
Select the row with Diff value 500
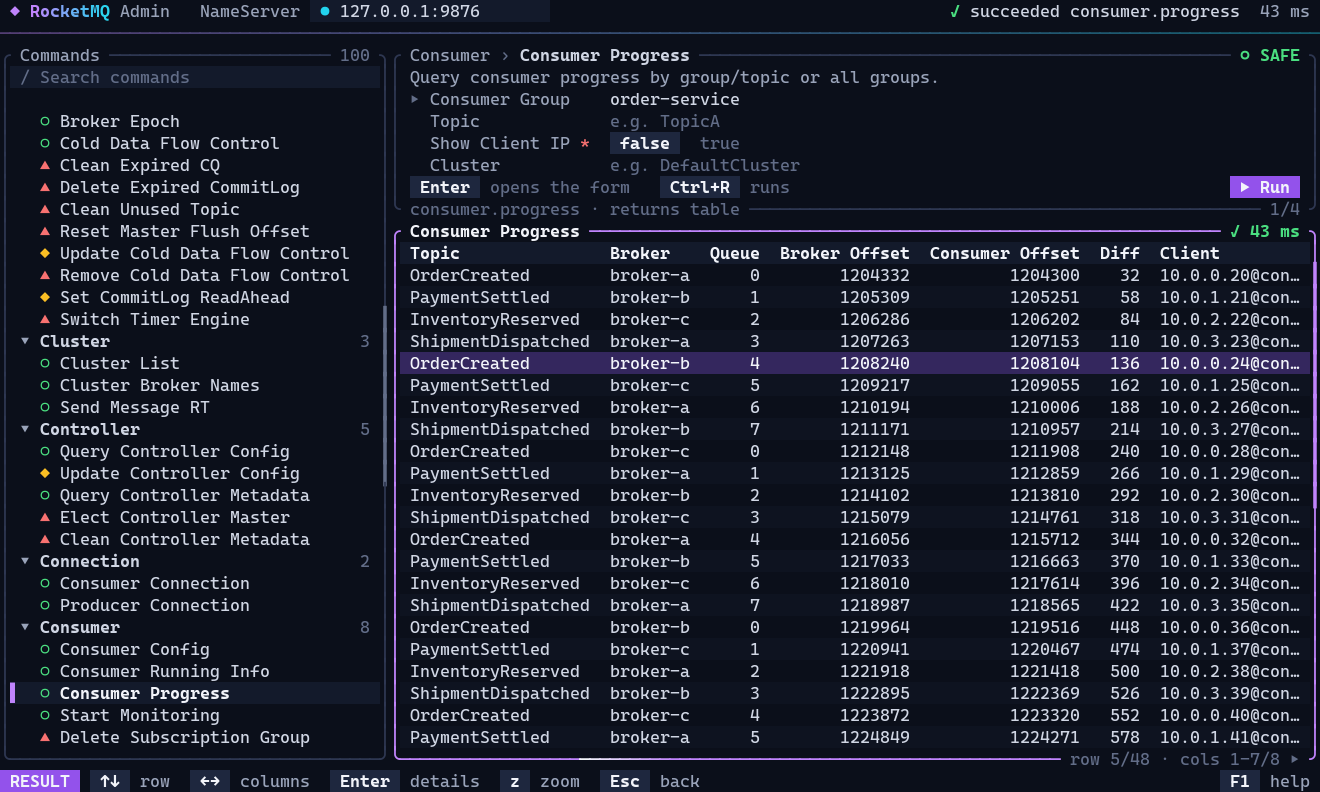tap(855, 672)
